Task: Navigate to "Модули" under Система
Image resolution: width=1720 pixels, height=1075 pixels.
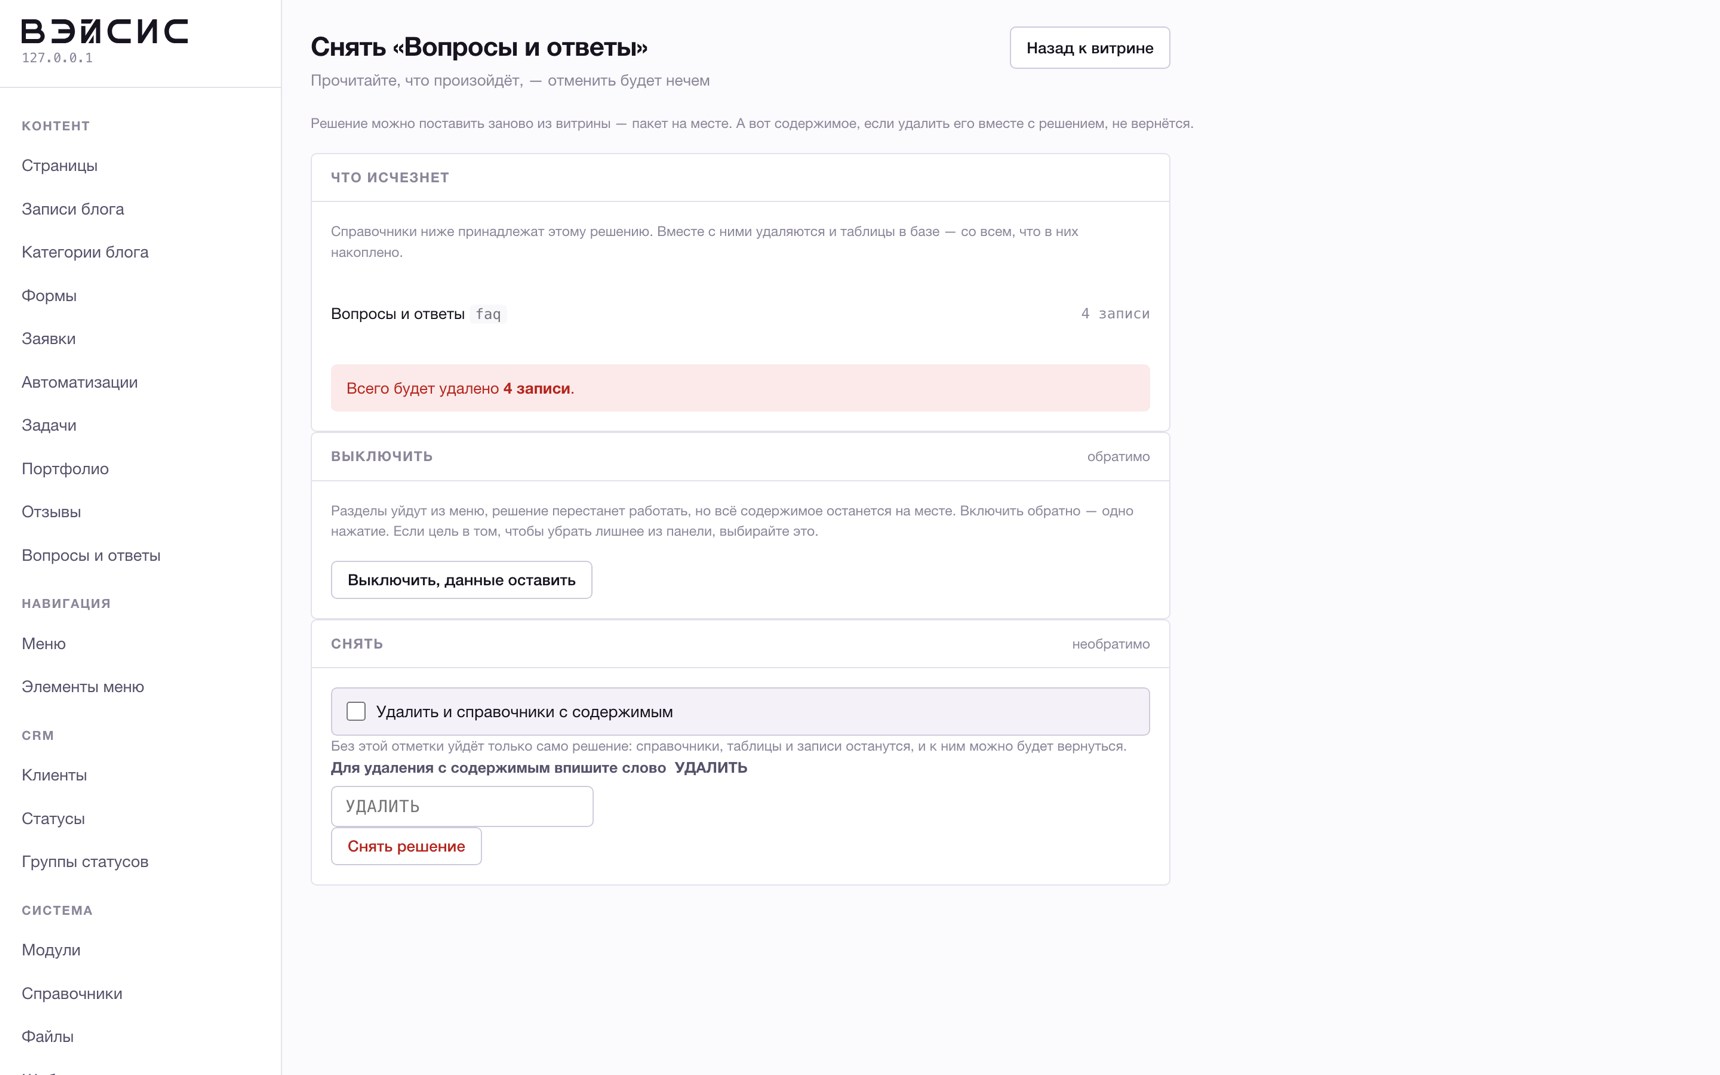Action: 51,950
